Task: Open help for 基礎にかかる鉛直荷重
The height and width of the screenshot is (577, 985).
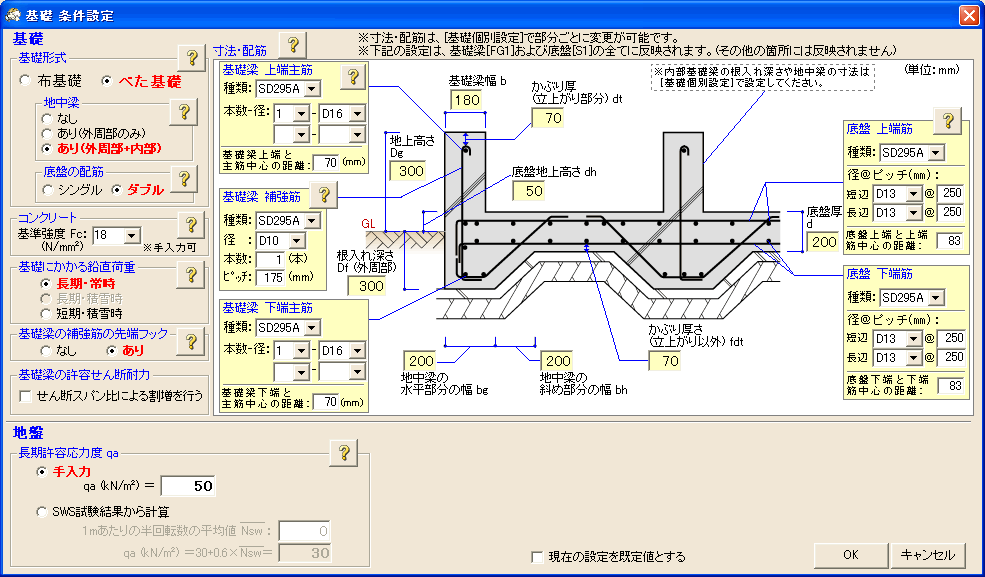Action: coord(190,275)
